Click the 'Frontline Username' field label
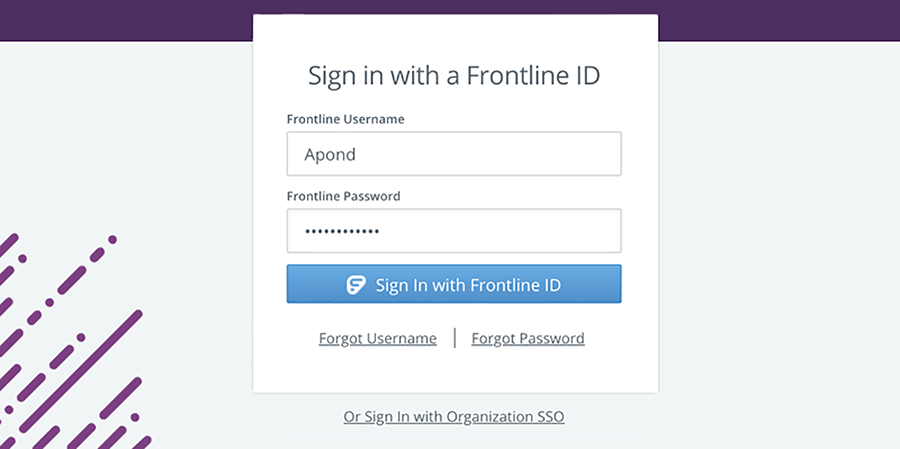 coord(346,119)
